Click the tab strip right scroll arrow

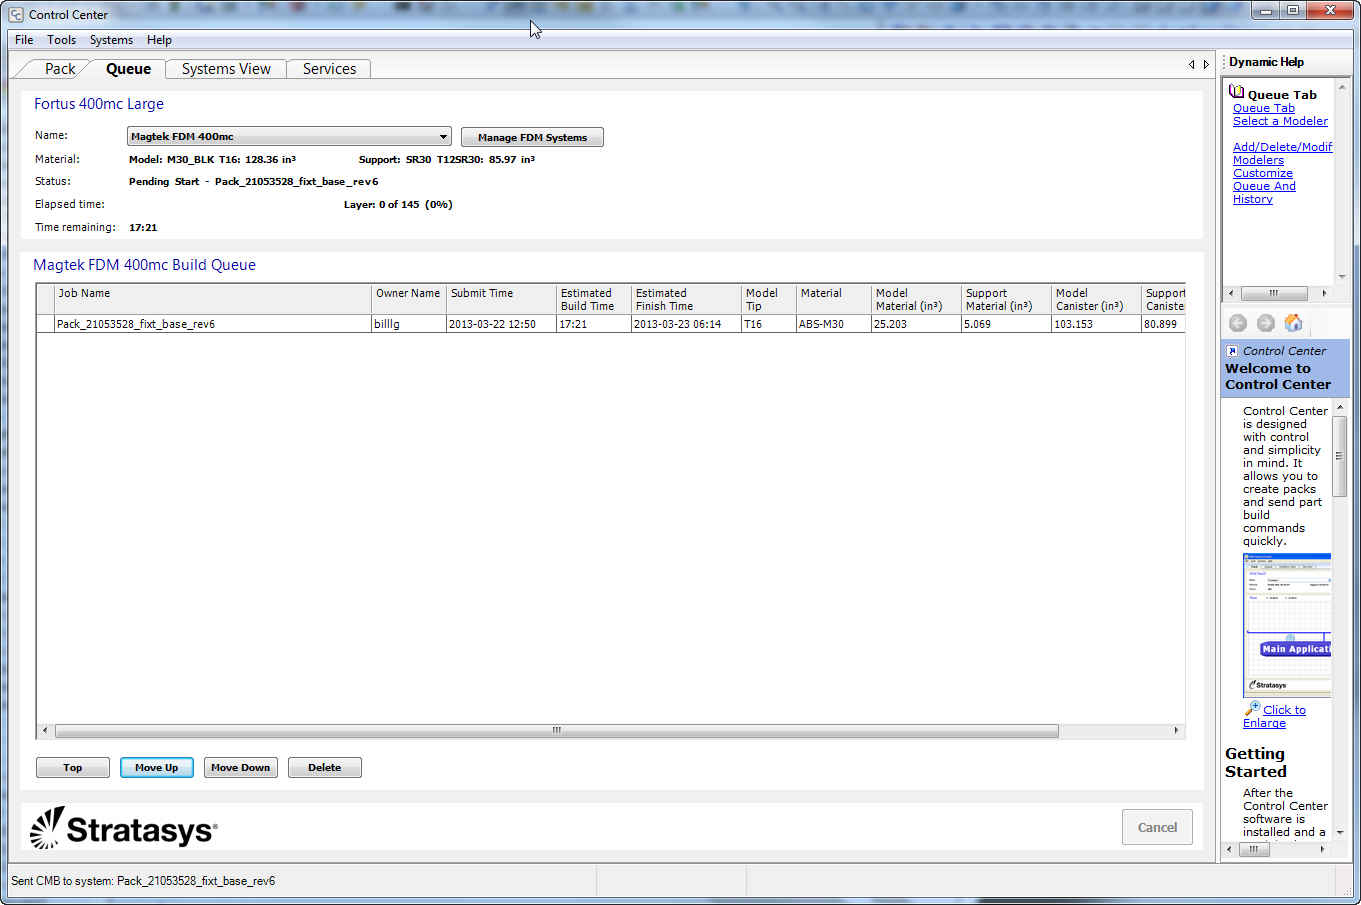click(1206, 64)
